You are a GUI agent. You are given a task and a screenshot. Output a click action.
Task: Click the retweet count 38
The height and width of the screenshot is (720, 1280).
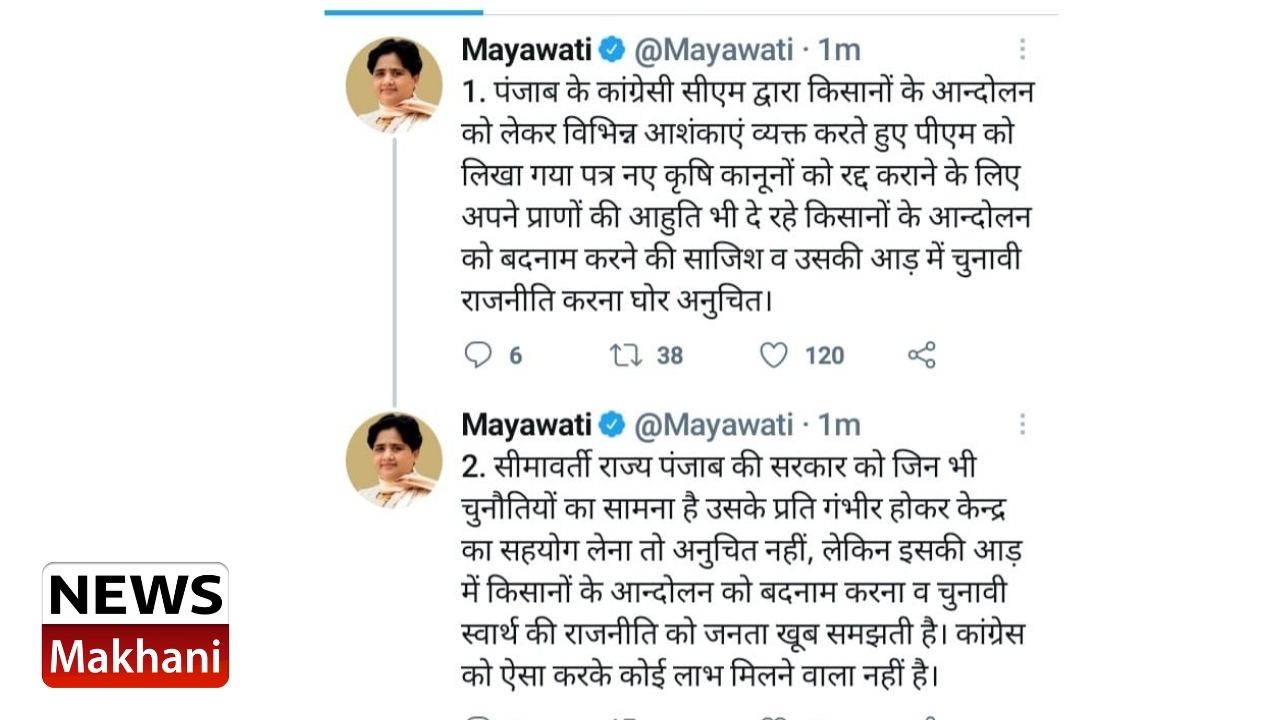[669, 355]
